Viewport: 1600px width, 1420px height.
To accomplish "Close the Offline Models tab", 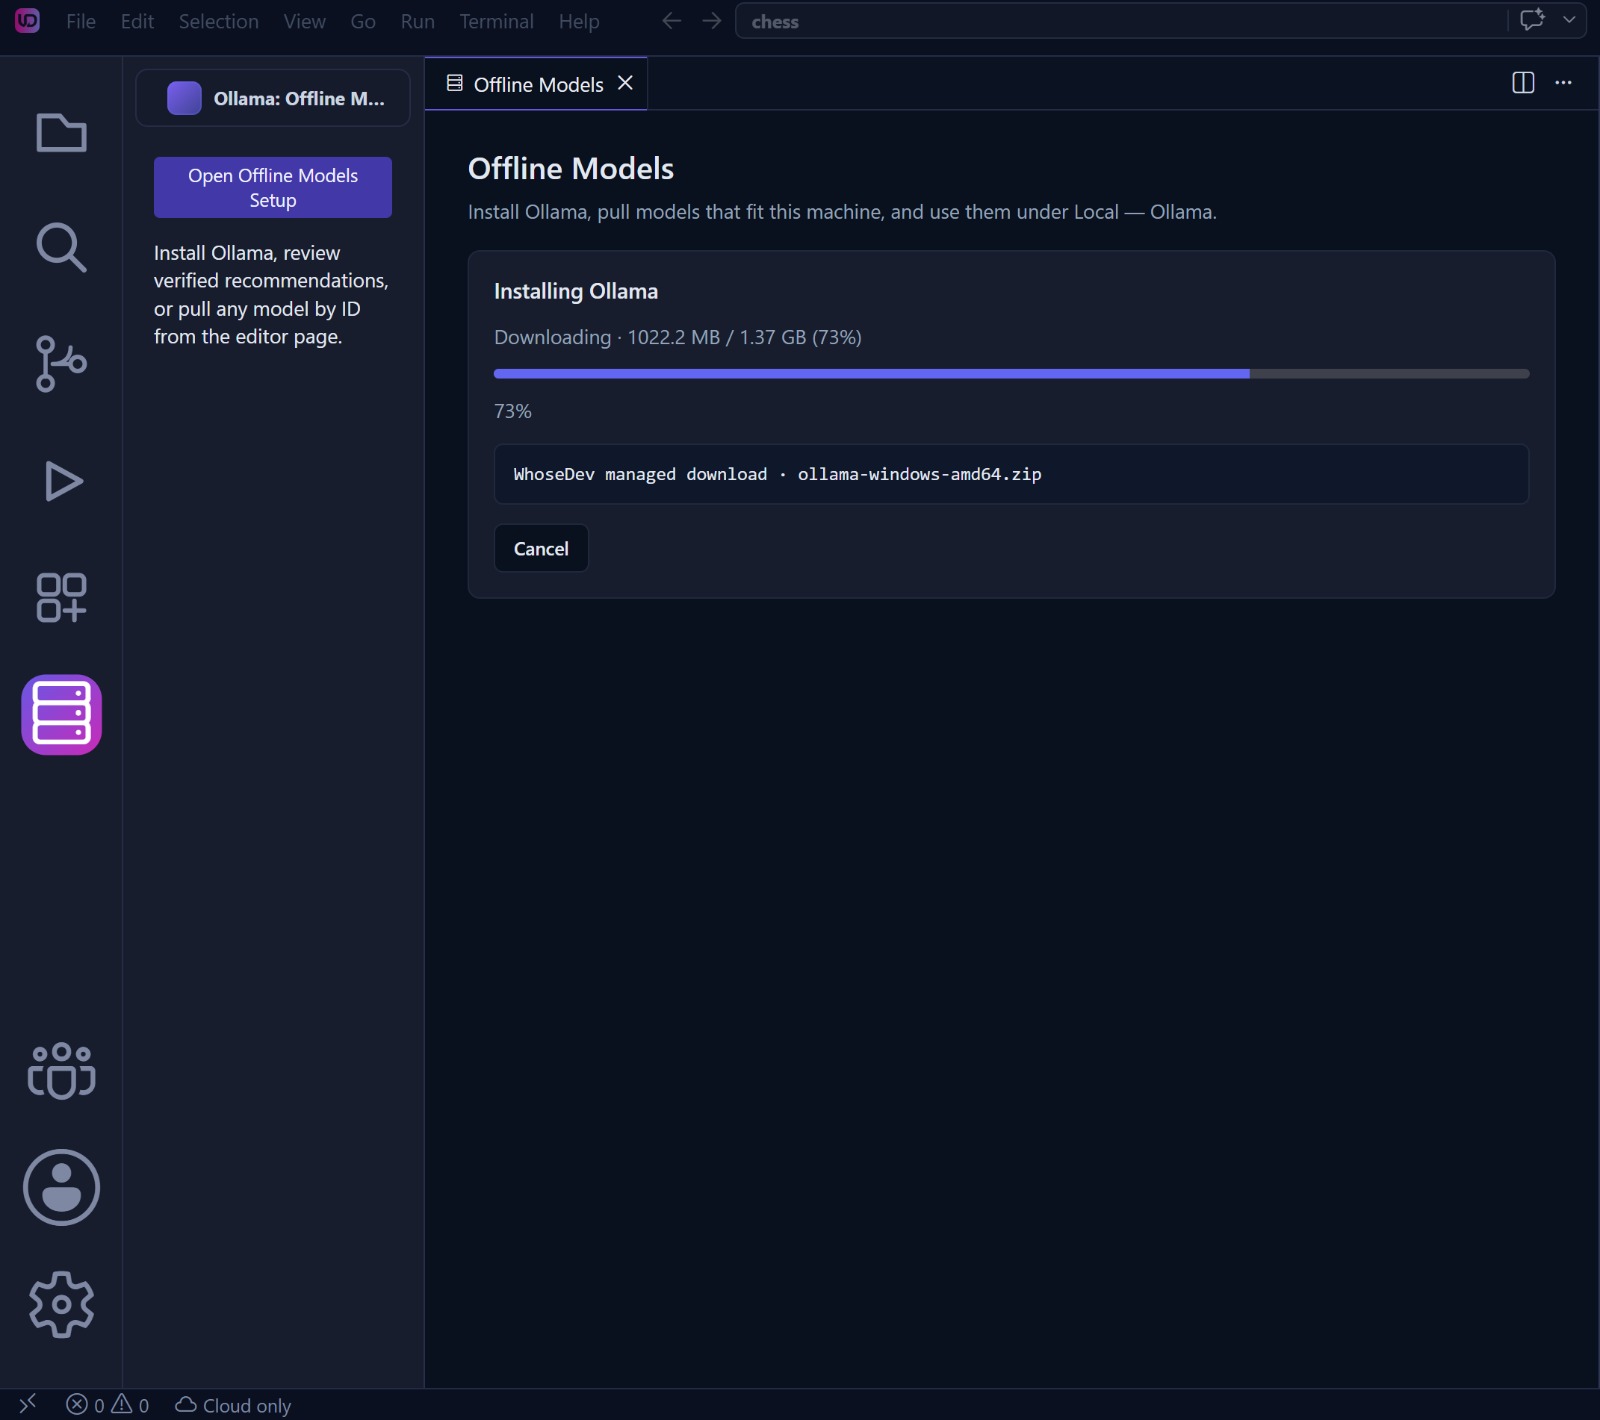I will [x=626, y=83].
